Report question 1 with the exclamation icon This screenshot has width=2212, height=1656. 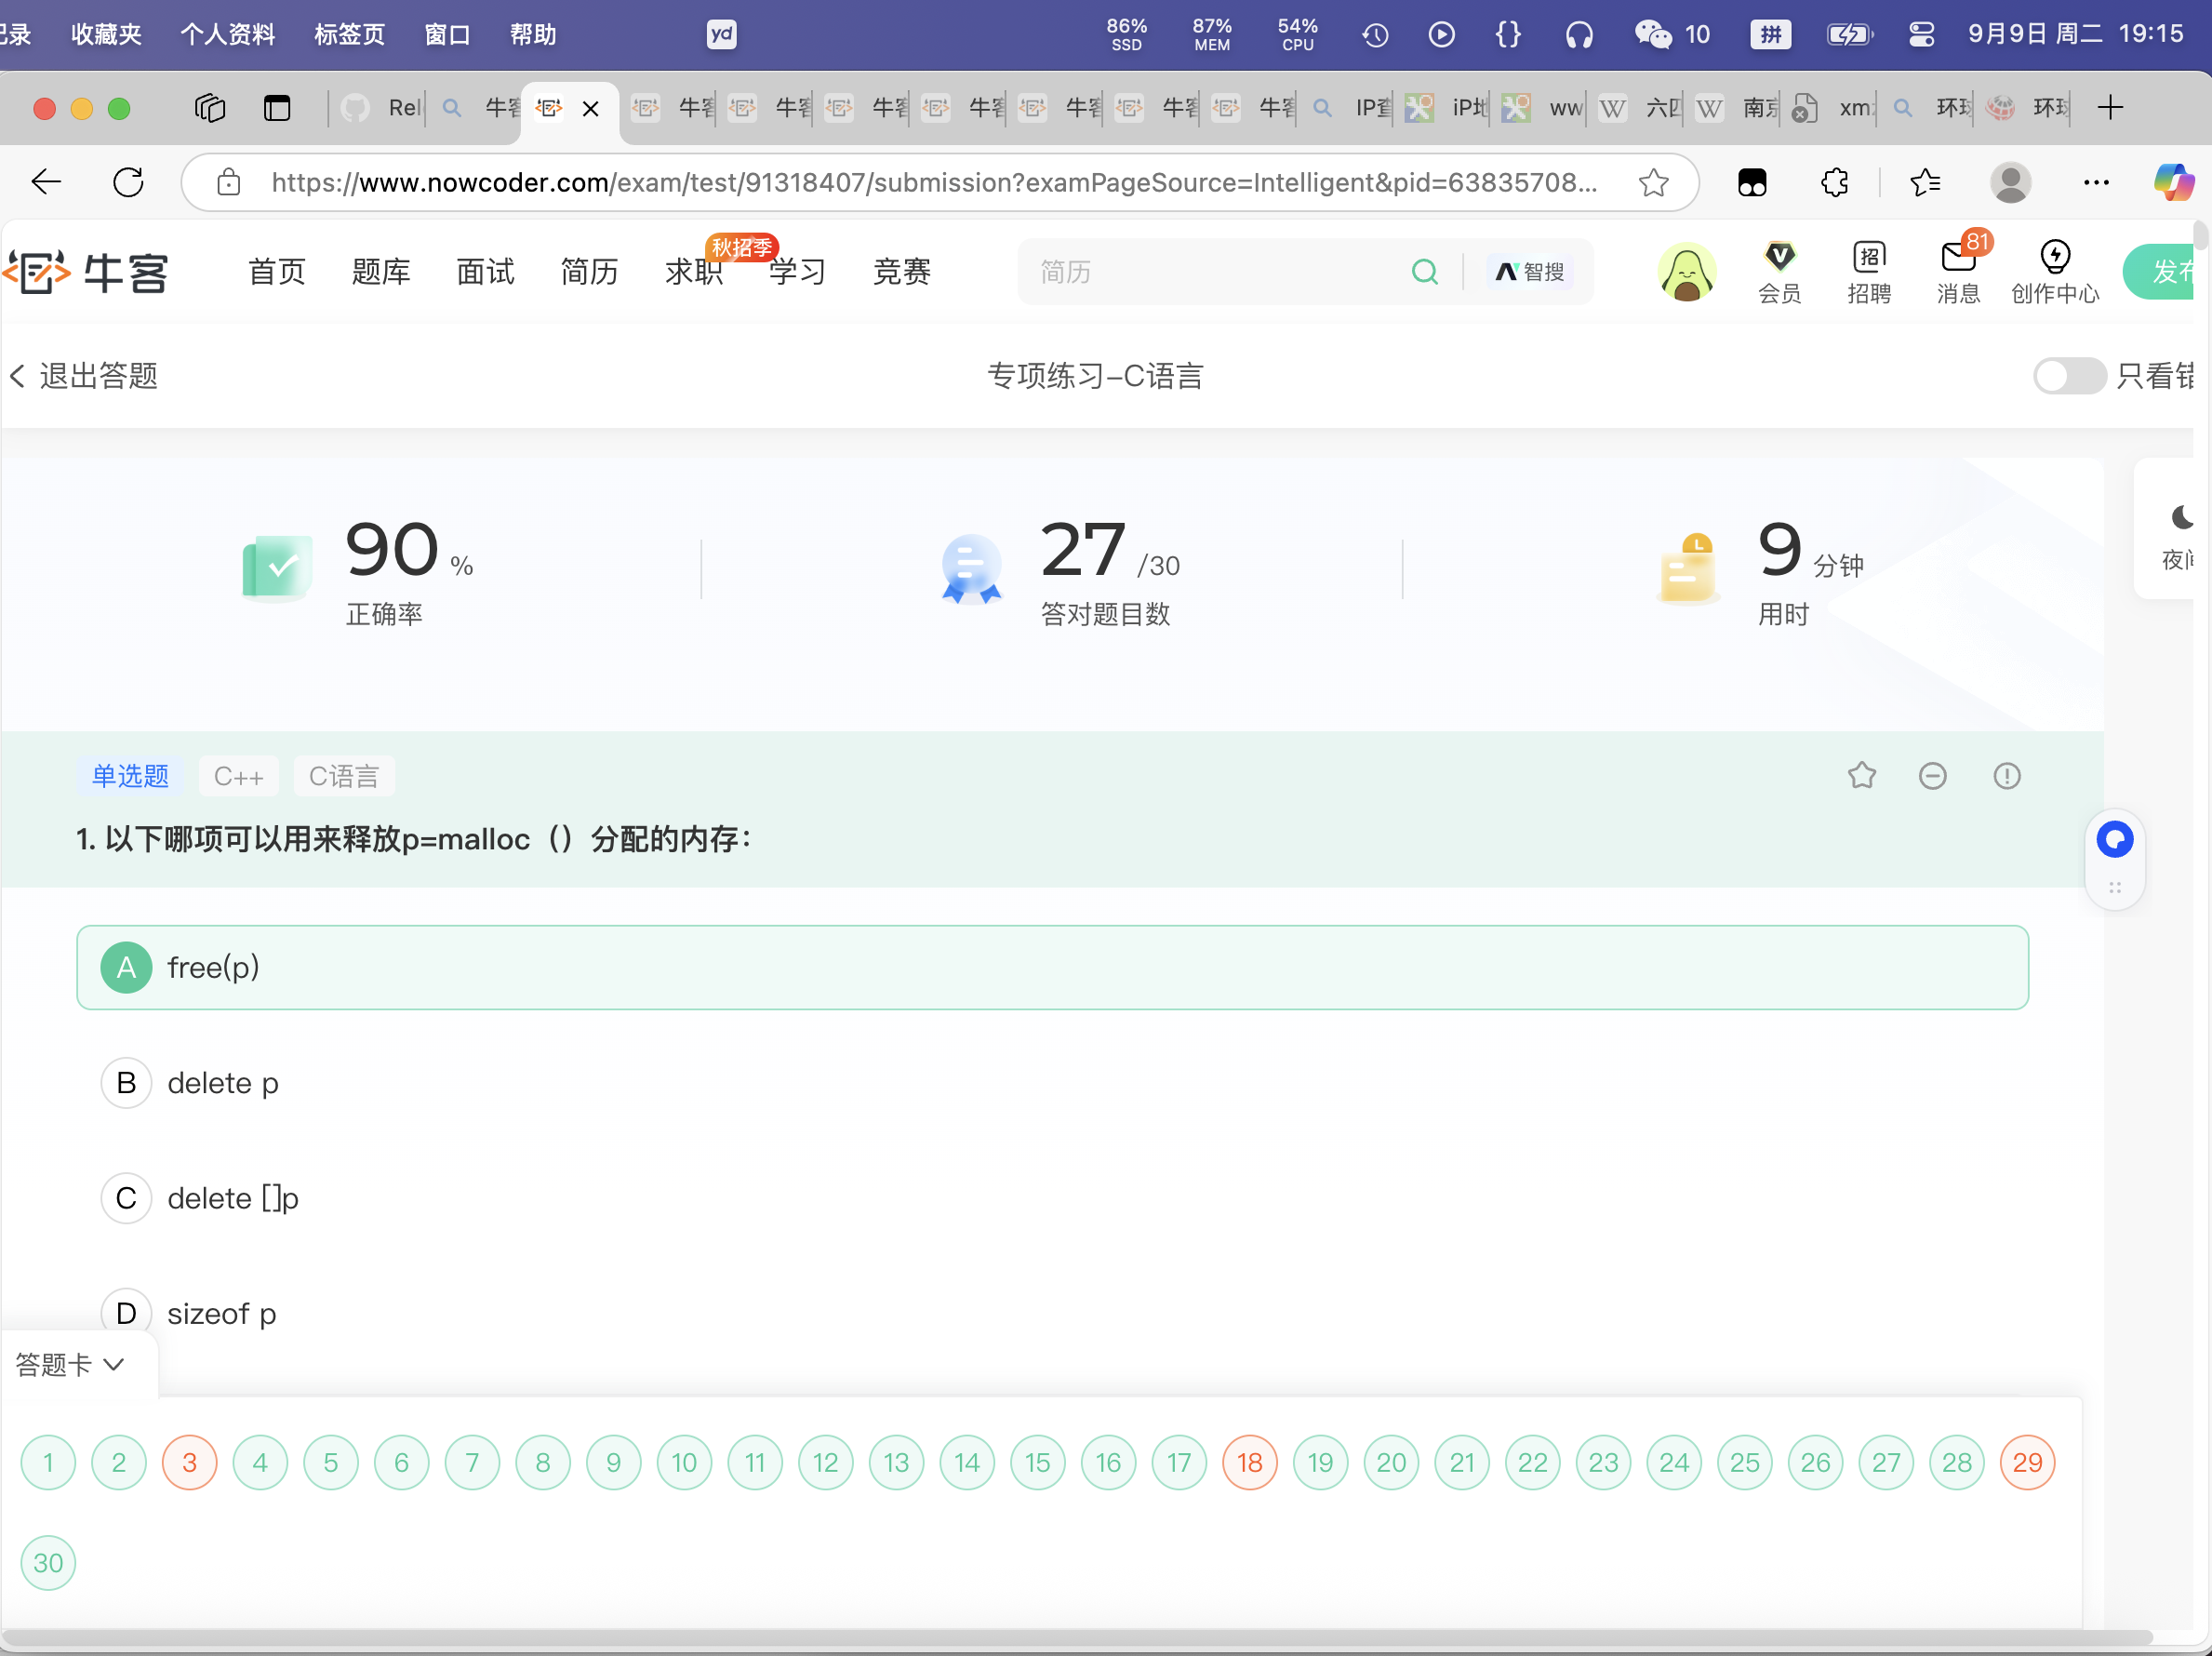[2006, 776]
